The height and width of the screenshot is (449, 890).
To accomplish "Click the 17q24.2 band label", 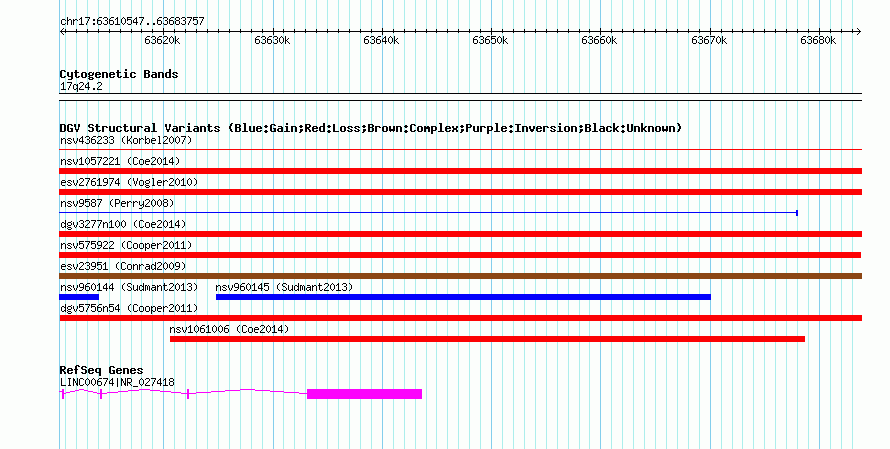I will [81, 86].
